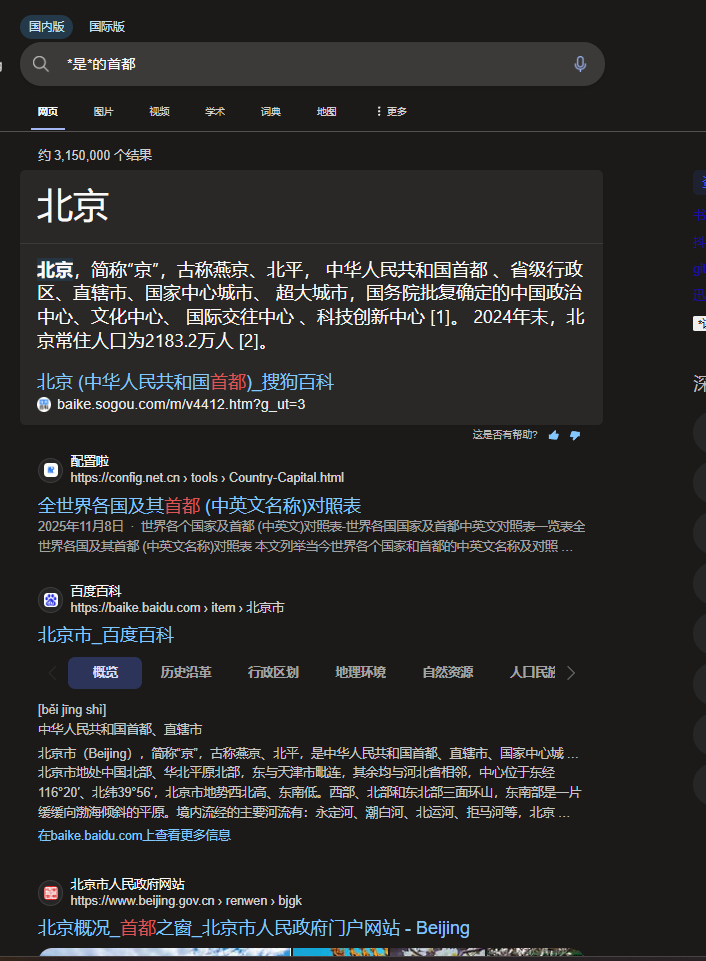Click the 百度百科 paw favicon
The image size is (706, 961).
(51, 600)
